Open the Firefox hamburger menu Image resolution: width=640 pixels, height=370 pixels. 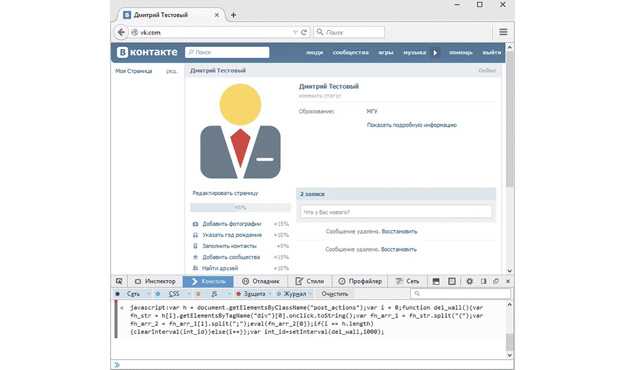503,32
